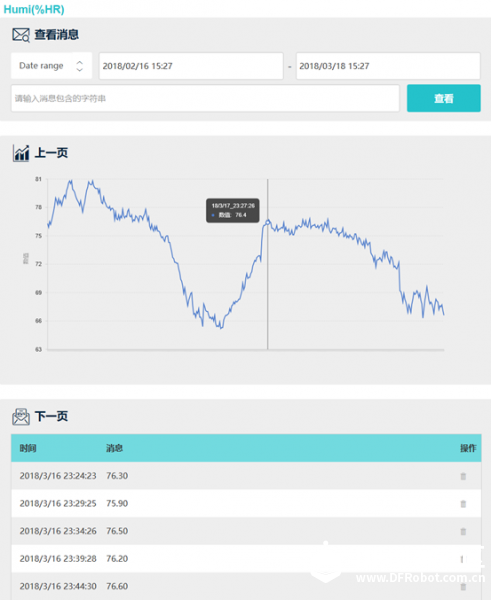Focus the message string search box
The width and height of the screenshot is (491, 600).
click(x=205, y=98)
